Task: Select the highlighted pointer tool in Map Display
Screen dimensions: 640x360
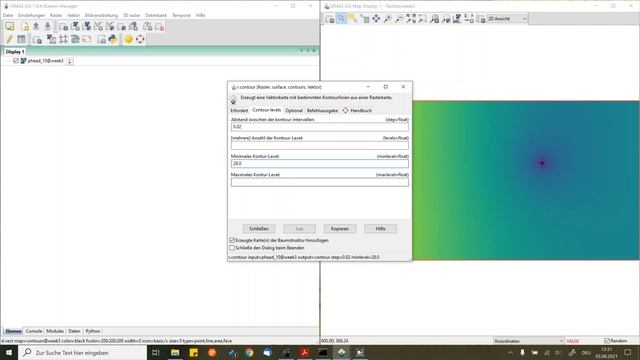Action: [341, 19]
